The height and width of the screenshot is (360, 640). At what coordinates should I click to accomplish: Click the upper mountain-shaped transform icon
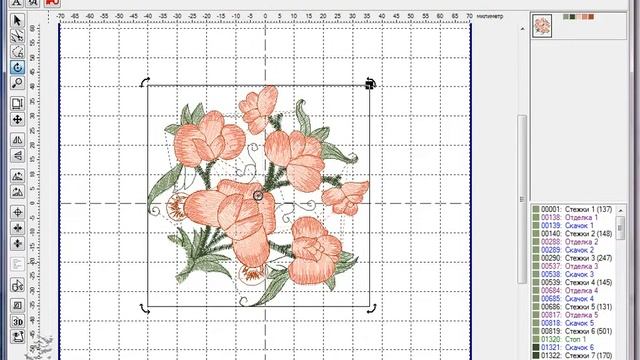tap(17, 176)
